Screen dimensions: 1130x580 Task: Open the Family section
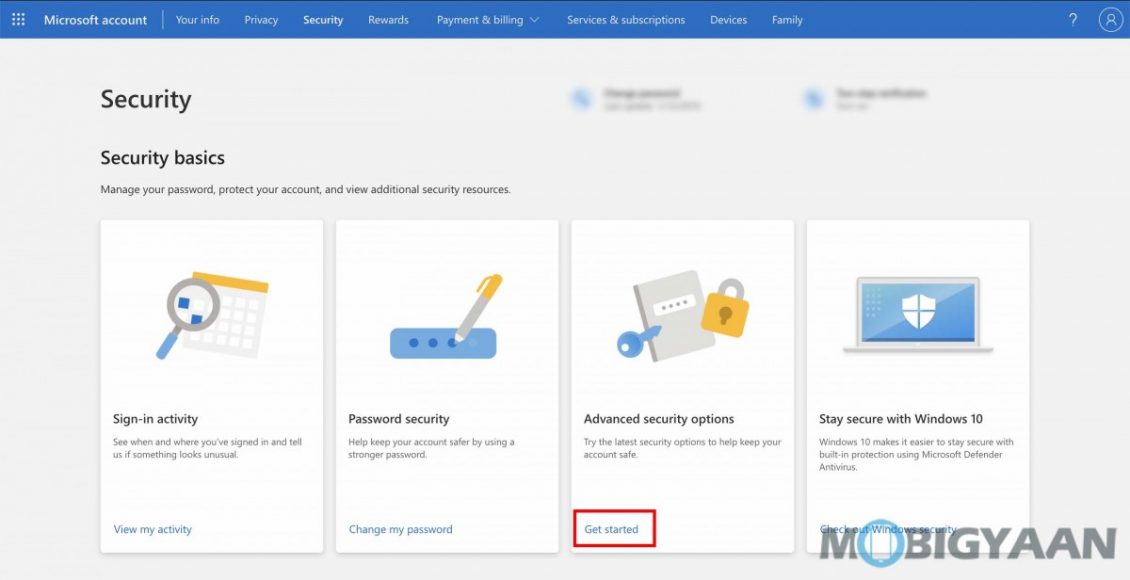pos(787,19)
